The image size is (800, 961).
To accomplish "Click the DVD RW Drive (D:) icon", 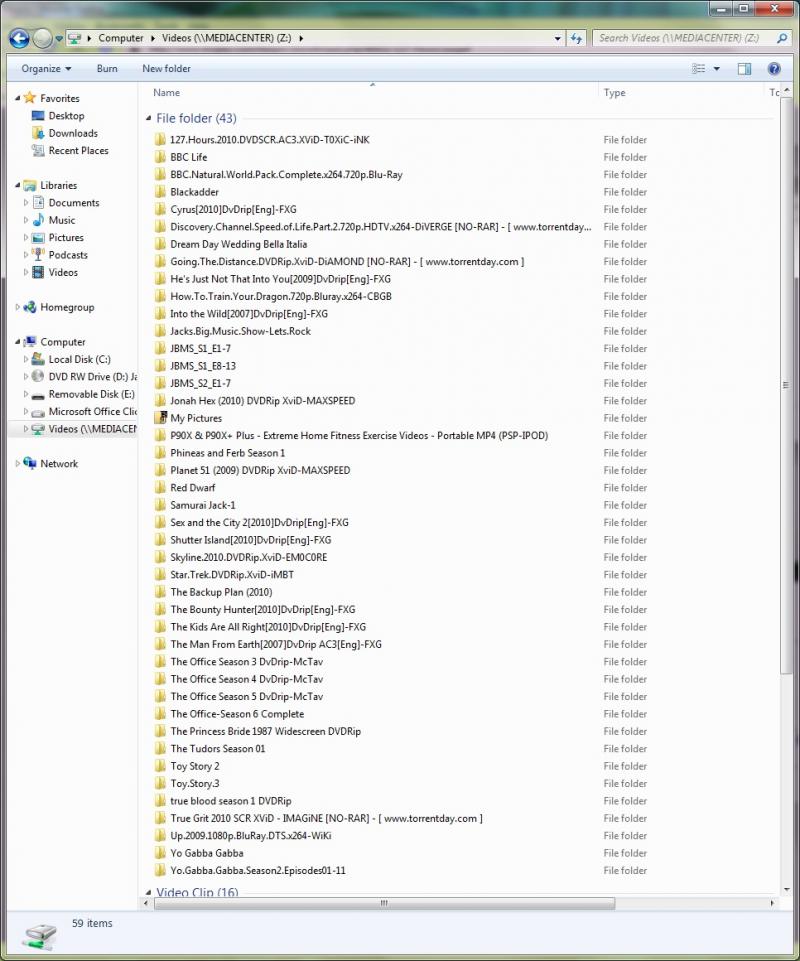I will [x=38, y=376].
